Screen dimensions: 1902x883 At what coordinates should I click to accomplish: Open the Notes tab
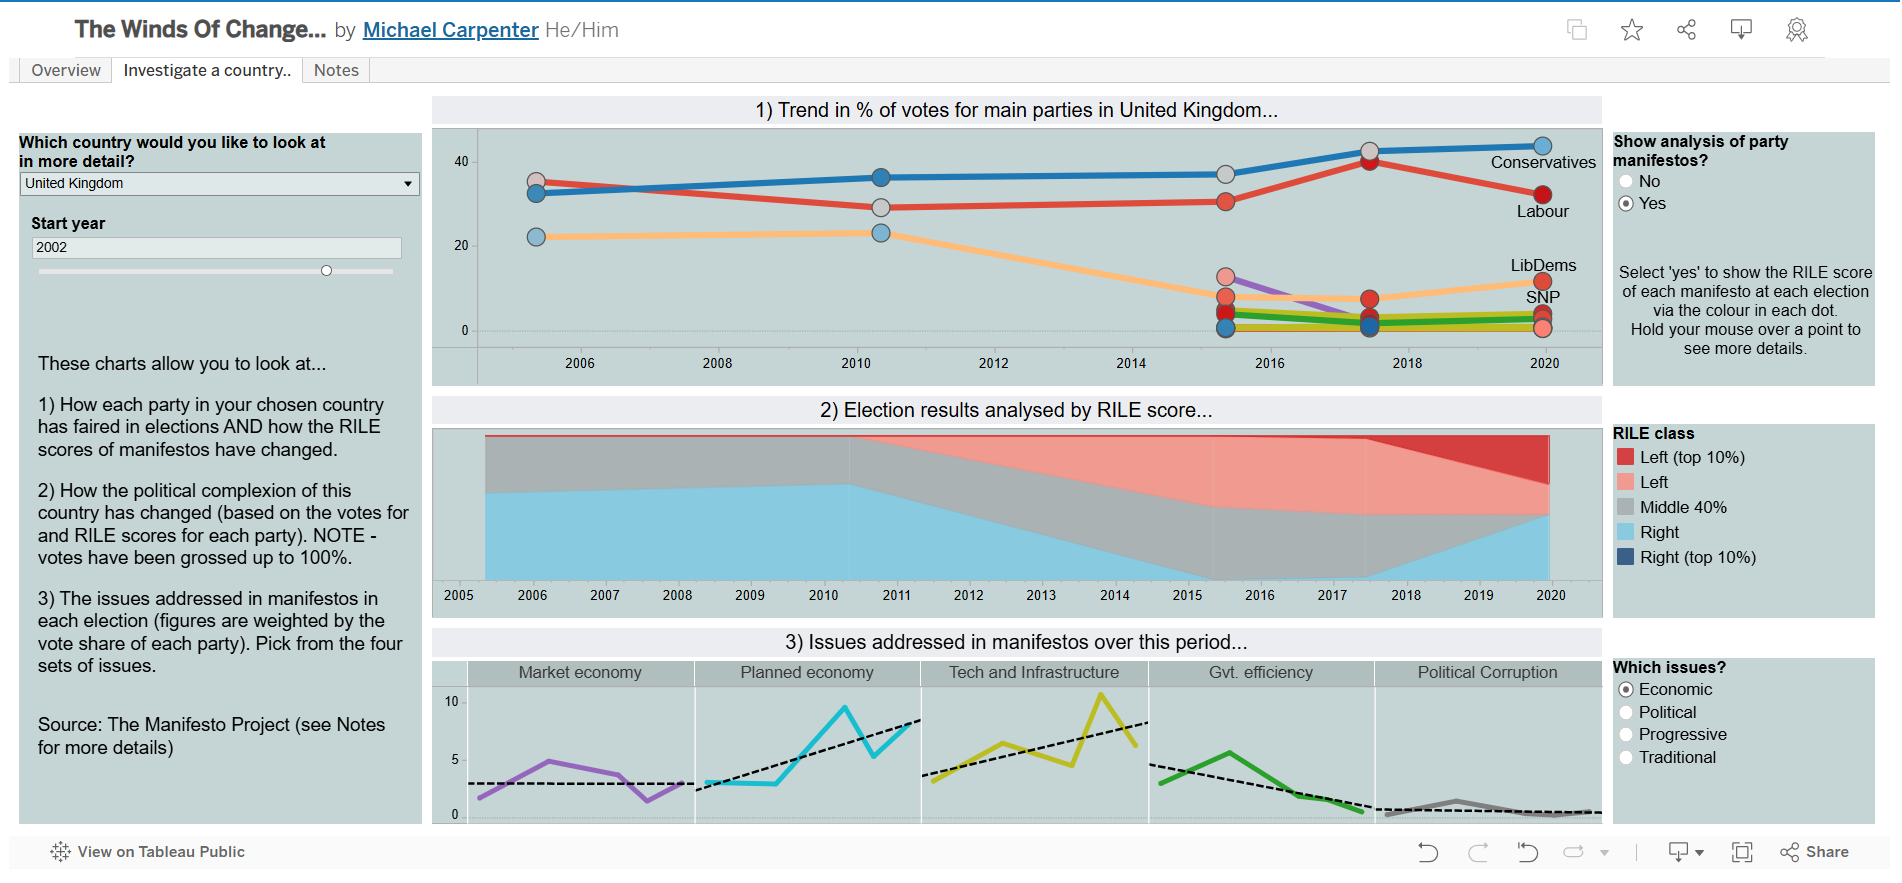pyautogui.click(x=336, y=70)
